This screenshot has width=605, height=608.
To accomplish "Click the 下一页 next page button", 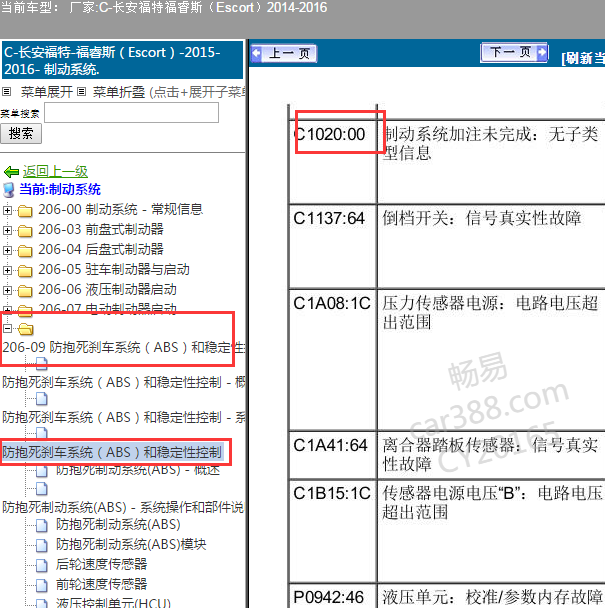I will click(514, 52).
